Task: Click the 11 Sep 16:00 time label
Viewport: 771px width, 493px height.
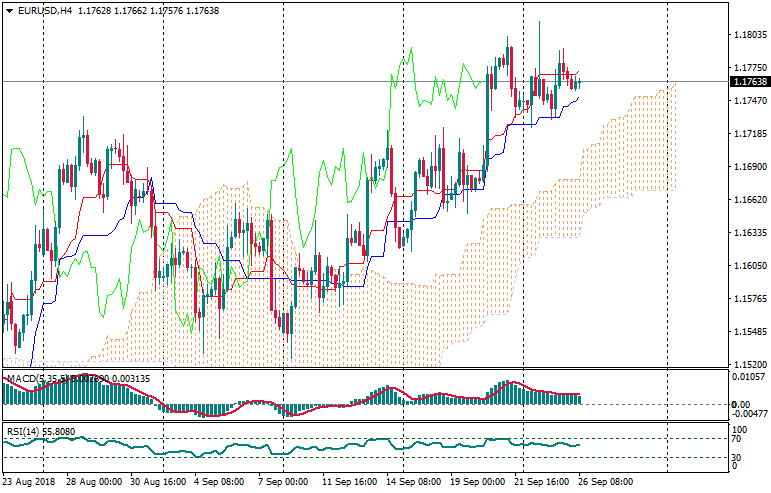Action: click(349, 482)
